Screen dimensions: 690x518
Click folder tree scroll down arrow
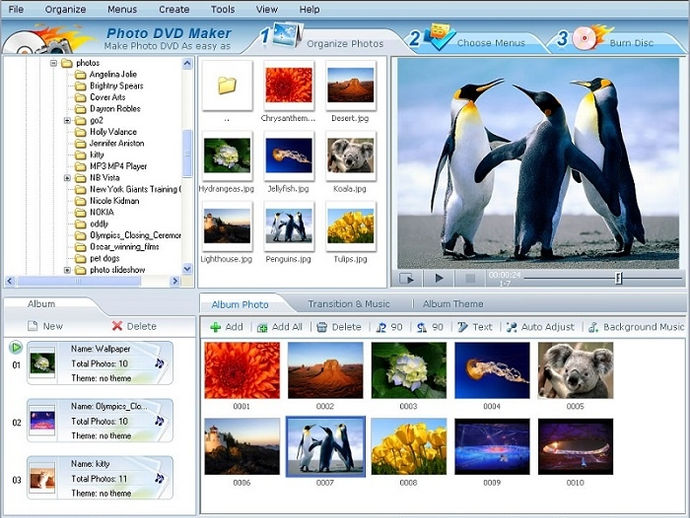pos(187,268)
